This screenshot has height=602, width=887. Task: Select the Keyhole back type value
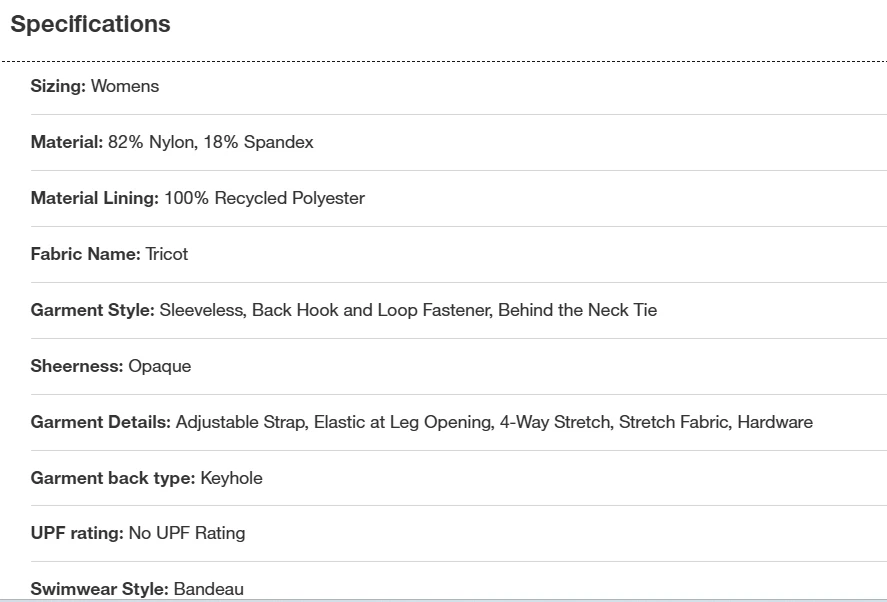(x=232, y=478)
